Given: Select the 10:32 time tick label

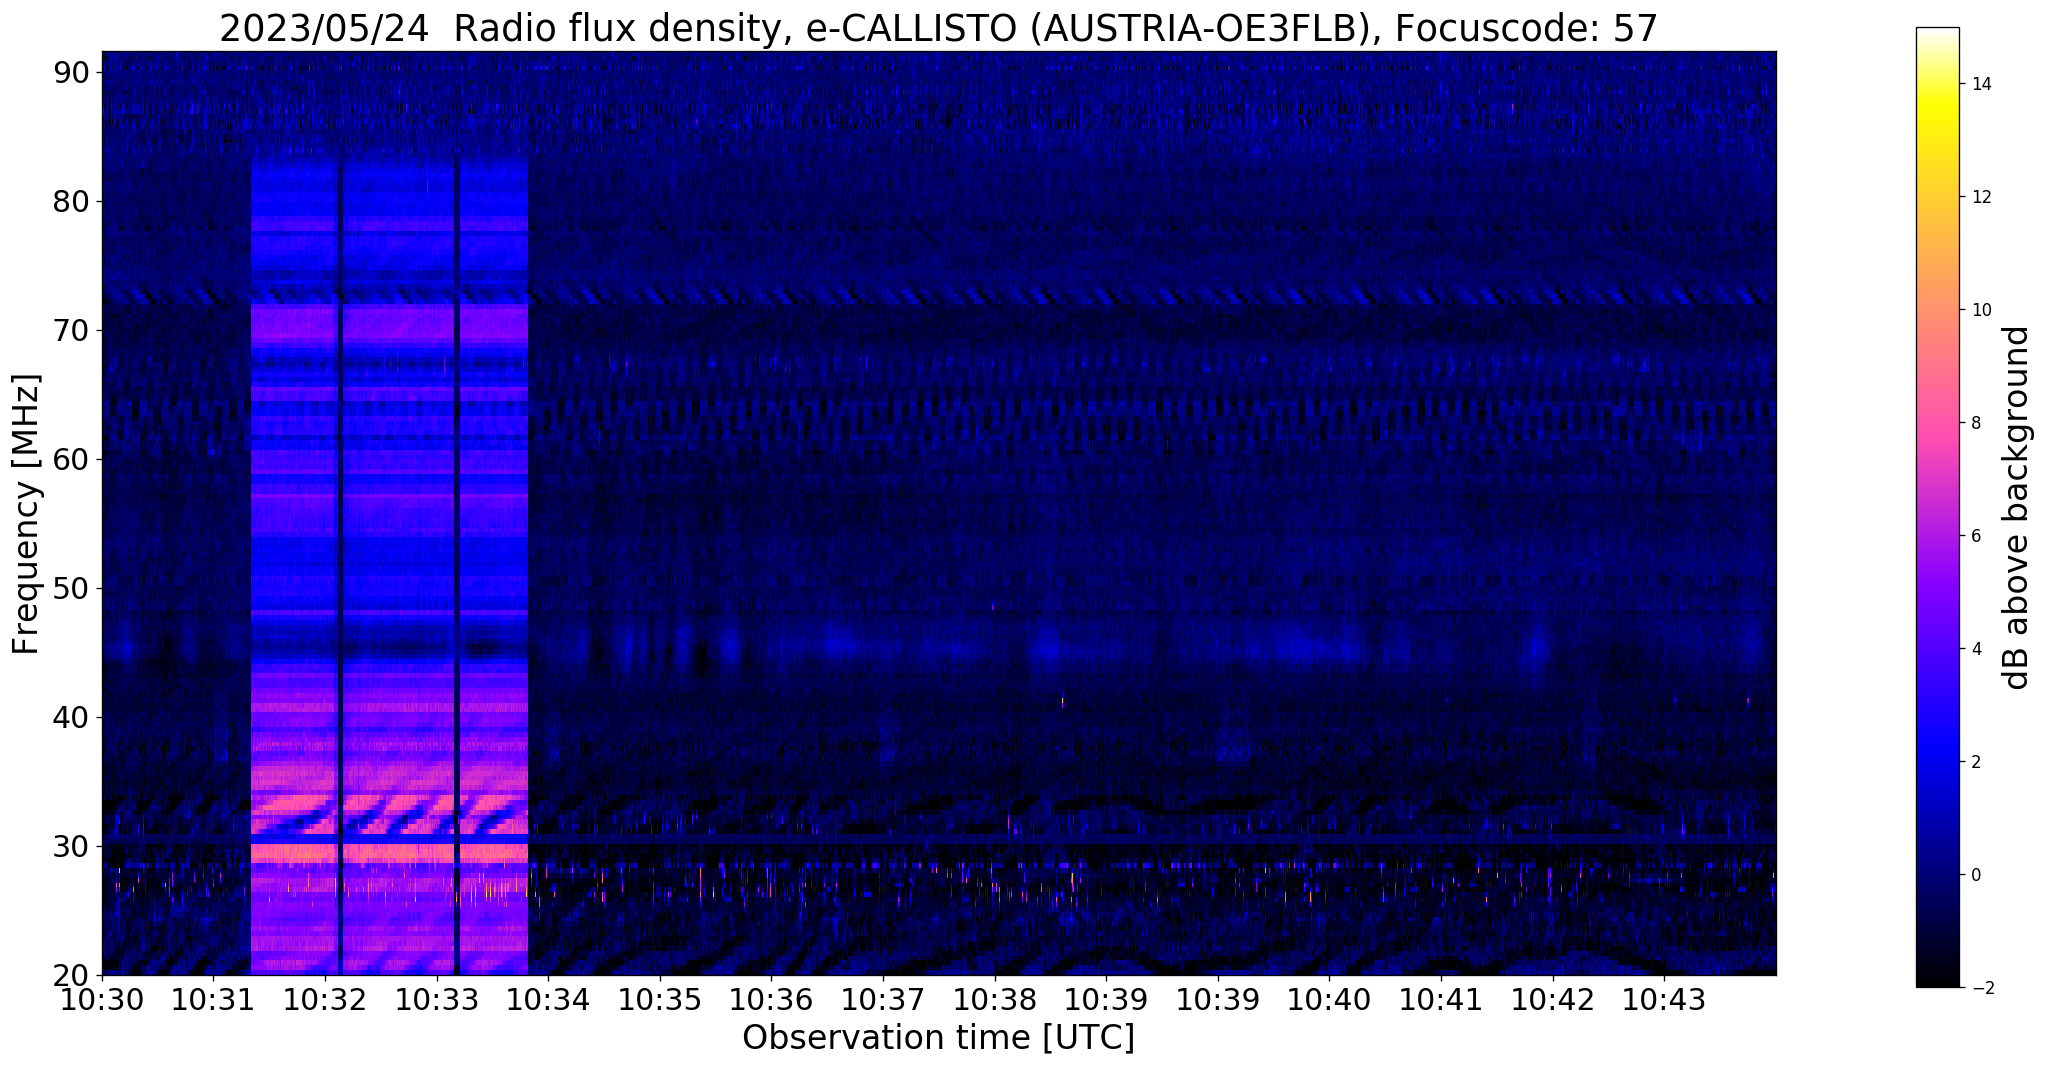Looking at the screenshot, I should click(x=325, y=999).
